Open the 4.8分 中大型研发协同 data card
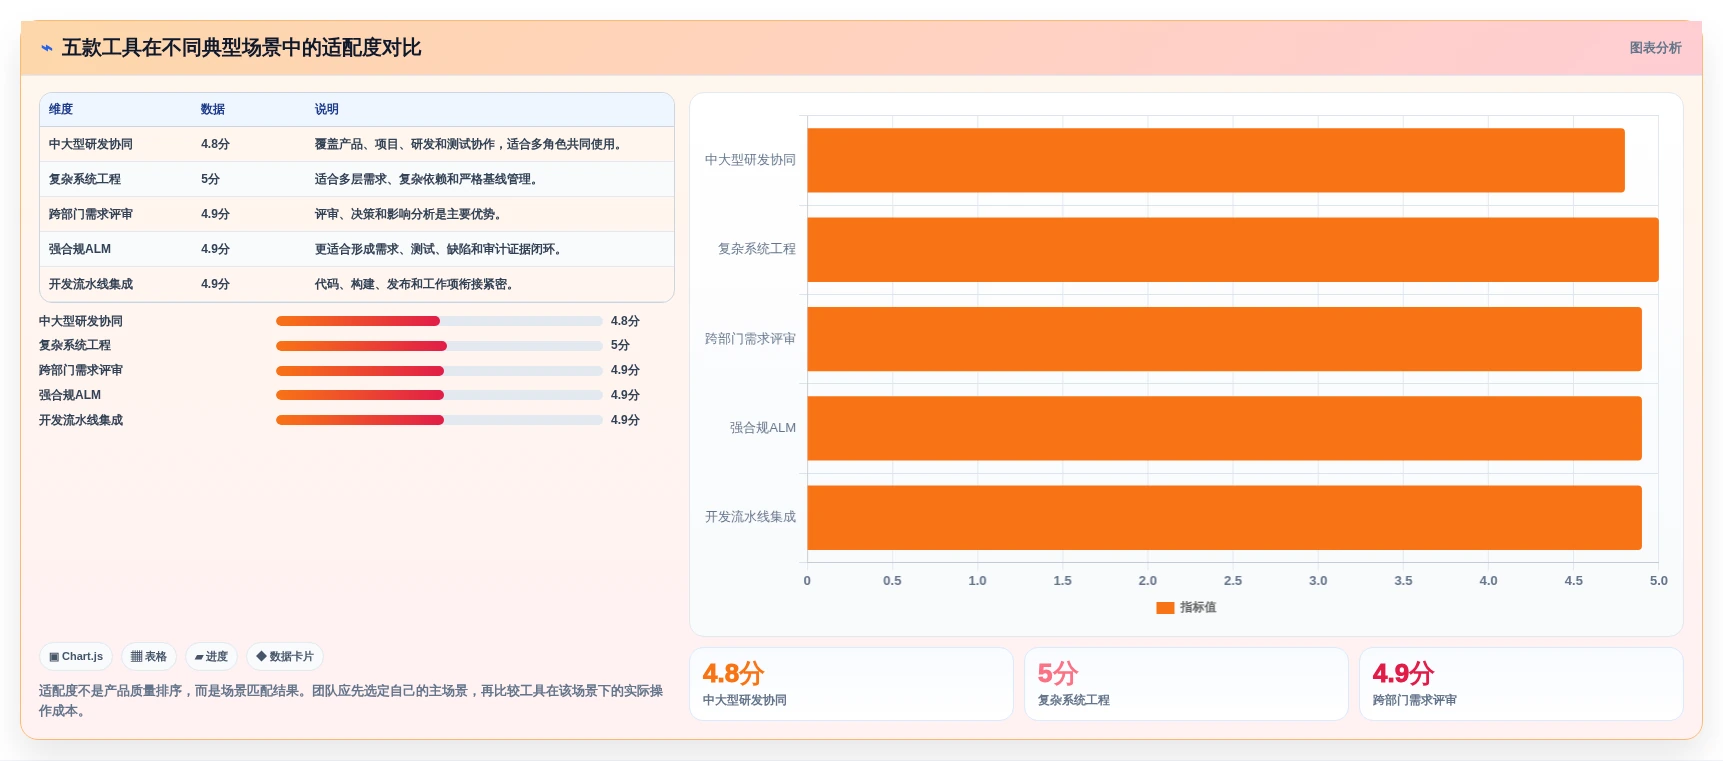Viewport: 1723px width, 761px height. pyautogui.click(x=851, y=684)
